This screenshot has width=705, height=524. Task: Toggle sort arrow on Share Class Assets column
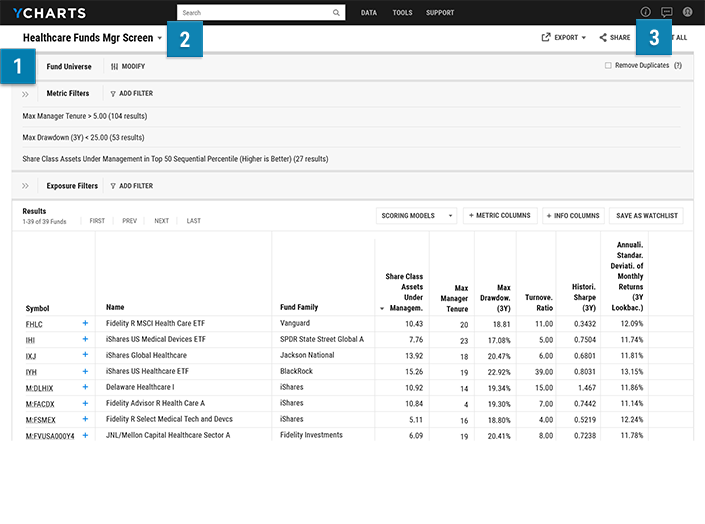[x=382, y=309]
